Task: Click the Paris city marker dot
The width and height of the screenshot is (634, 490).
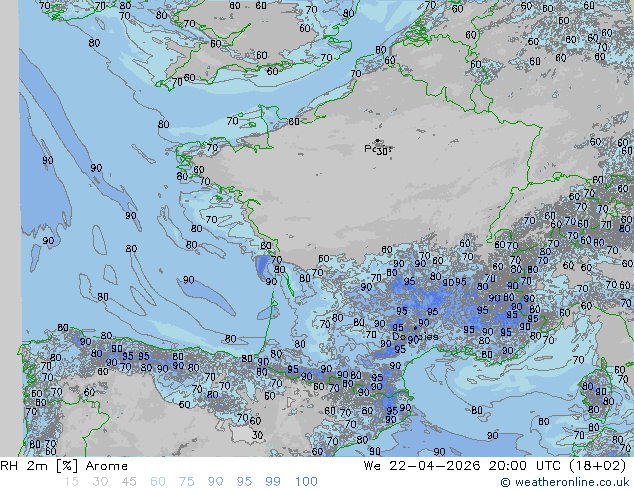Action: pyautogui.click(x=378, y=141)
